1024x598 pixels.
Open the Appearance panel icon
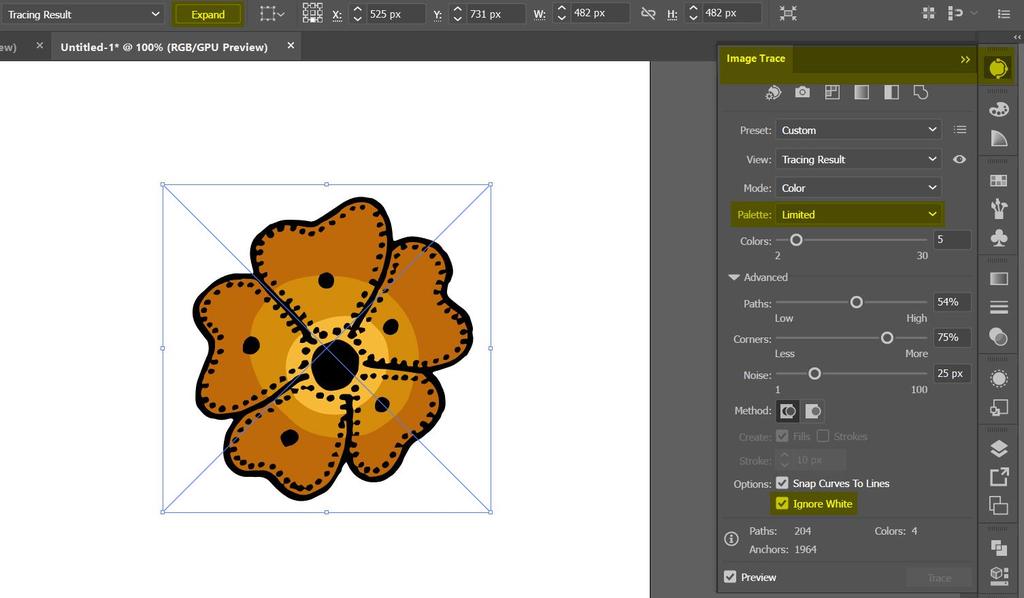[999, 379]
